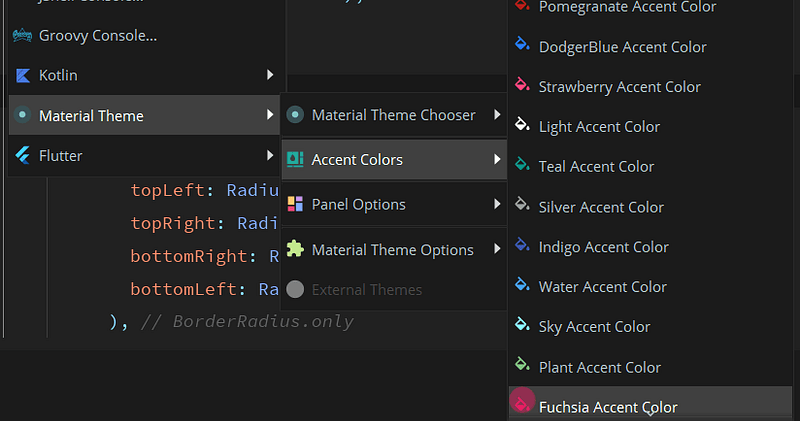Expand the Kotlin submenu arrow
800x421 pixels.
270,75
